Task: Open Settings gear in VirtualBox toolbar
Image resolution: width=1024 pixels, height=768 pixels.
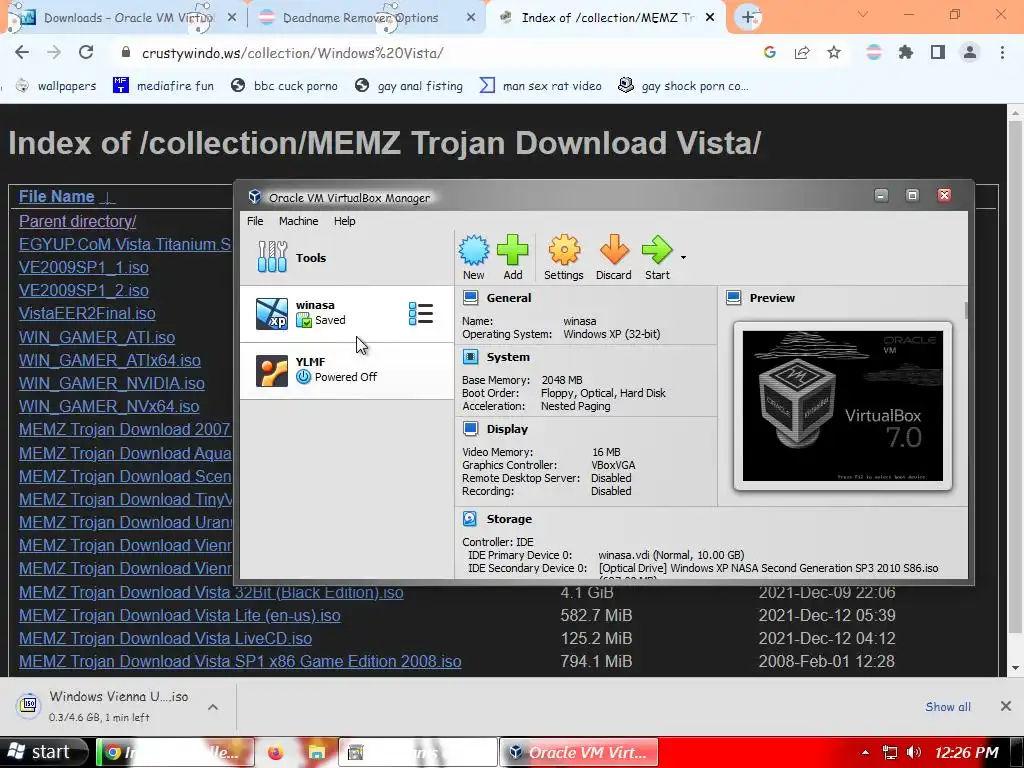Action: point(564,257)
